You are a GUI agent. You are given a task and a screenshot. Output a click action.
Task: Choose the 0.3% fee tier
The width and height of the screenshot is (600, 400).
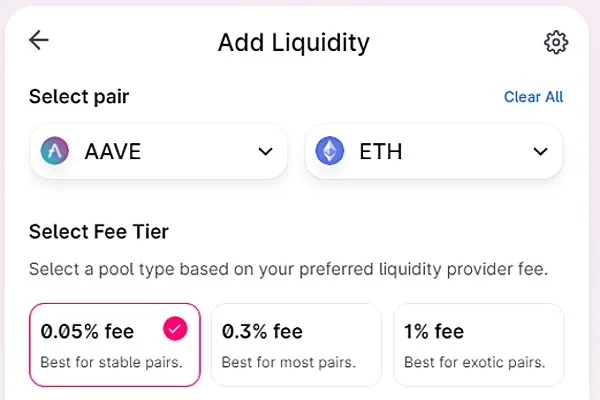coord(296,344)
